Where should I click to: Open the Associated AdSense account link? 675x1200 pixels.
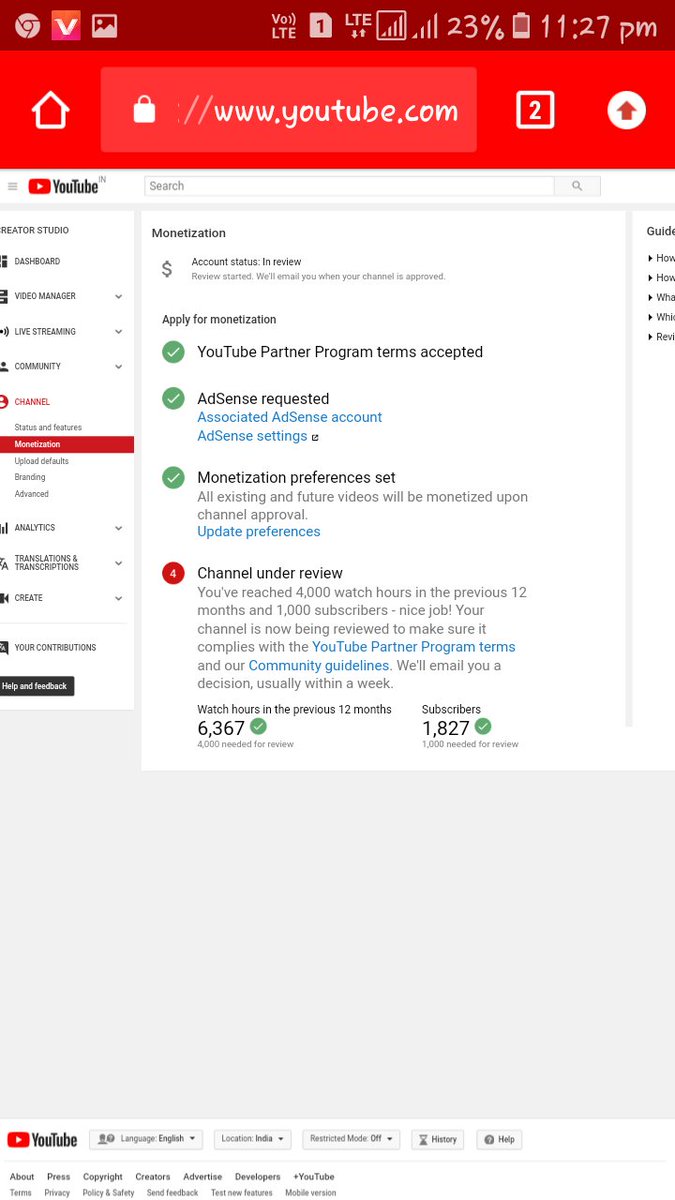pos(290,417)
